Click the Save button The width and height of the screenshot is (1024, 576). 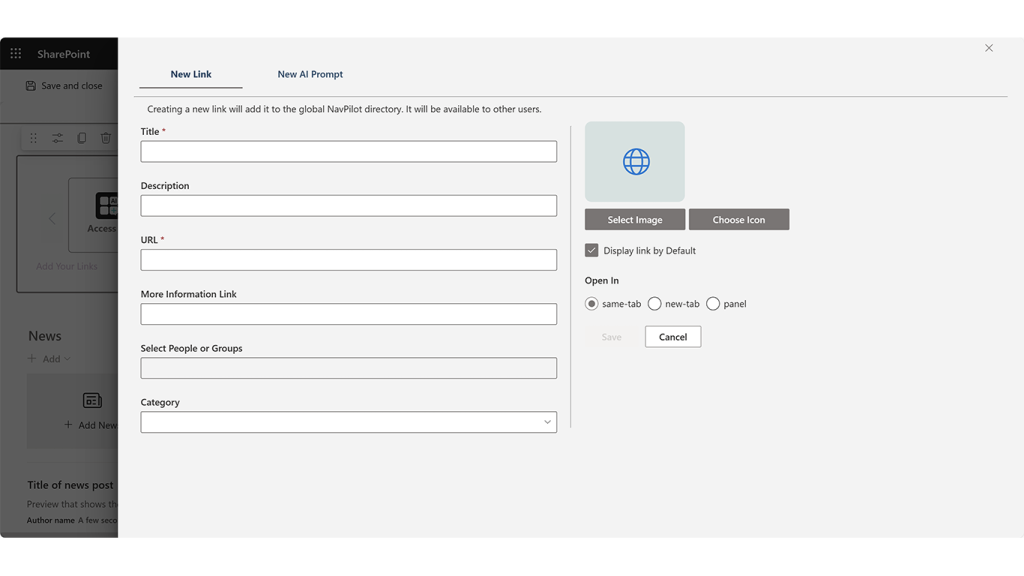tap(611, 337)
